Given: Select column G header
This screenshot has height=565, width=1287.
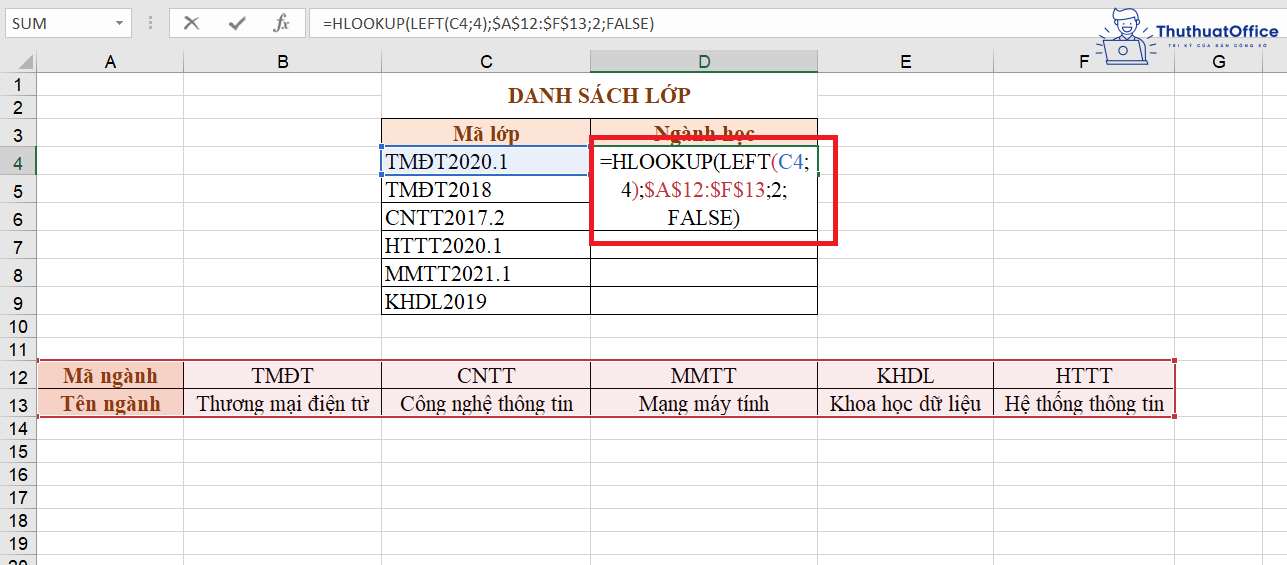Looking at the screenshot, I should point(1218,62).
